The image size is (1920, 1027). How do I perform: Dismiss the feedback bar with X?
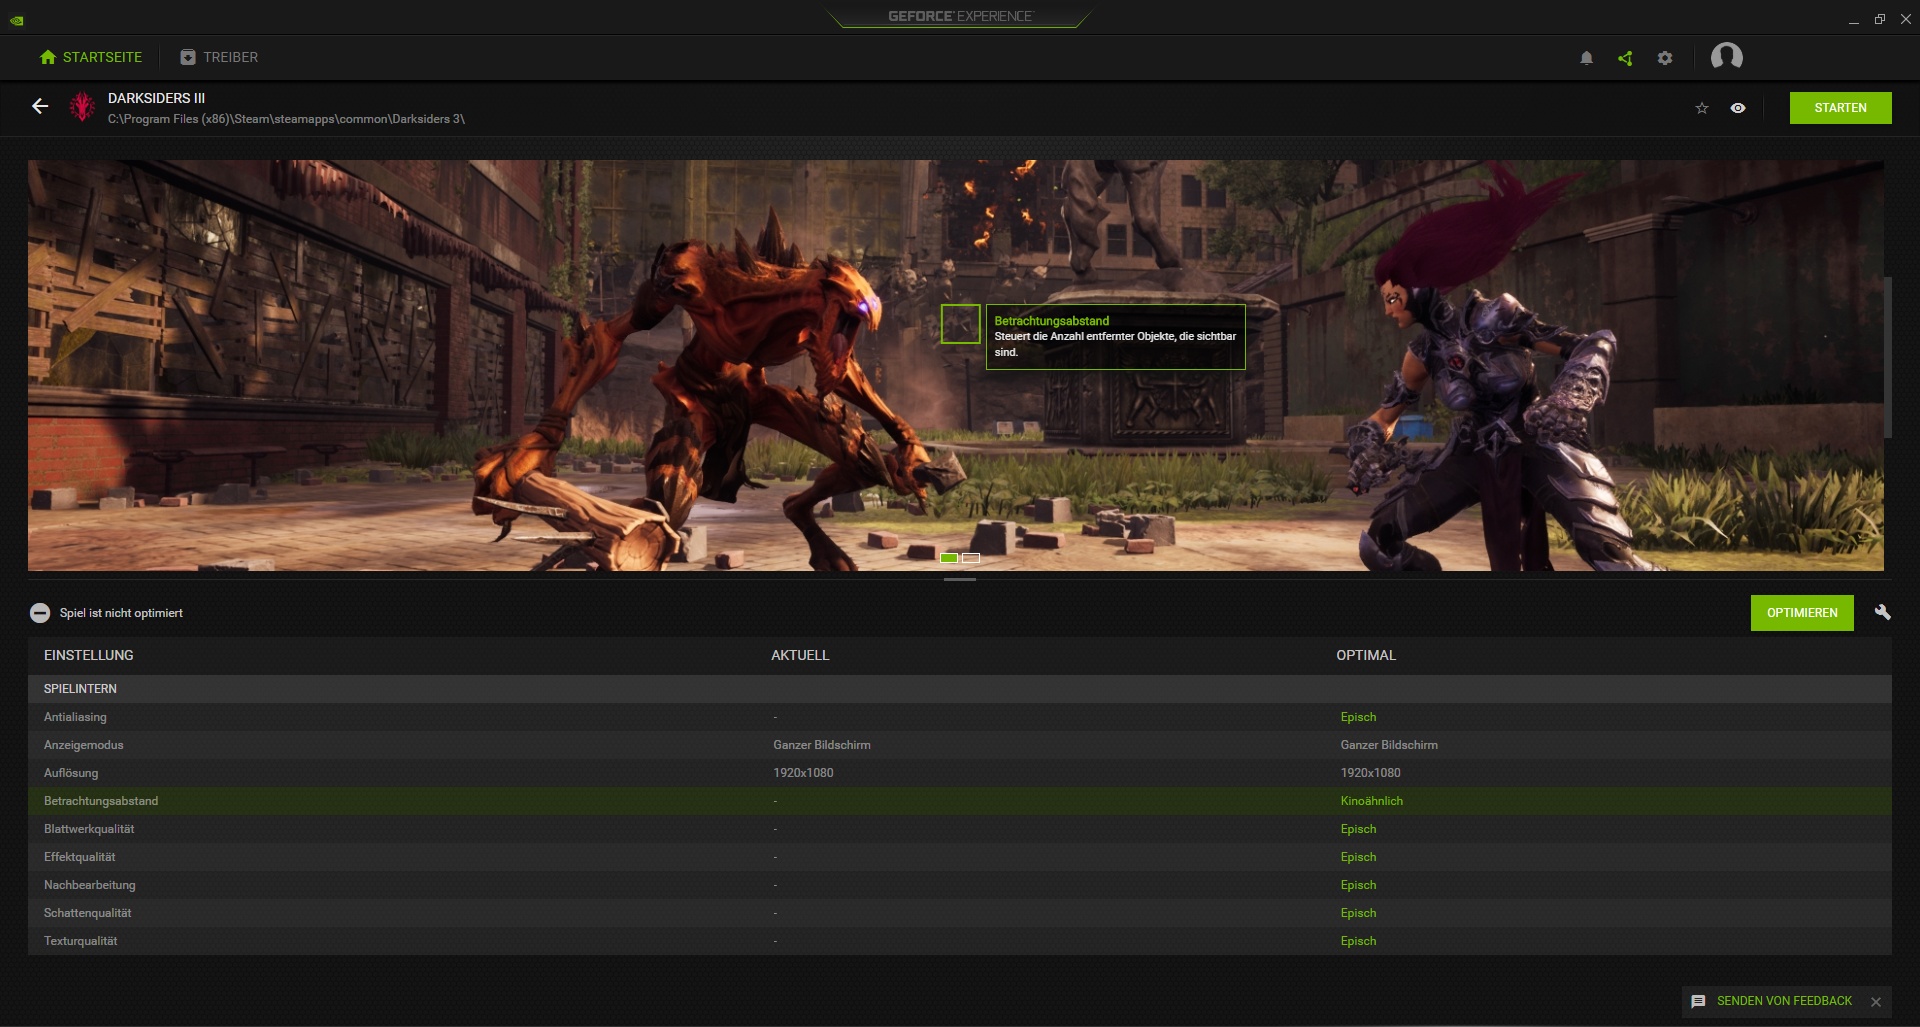1876,1002
